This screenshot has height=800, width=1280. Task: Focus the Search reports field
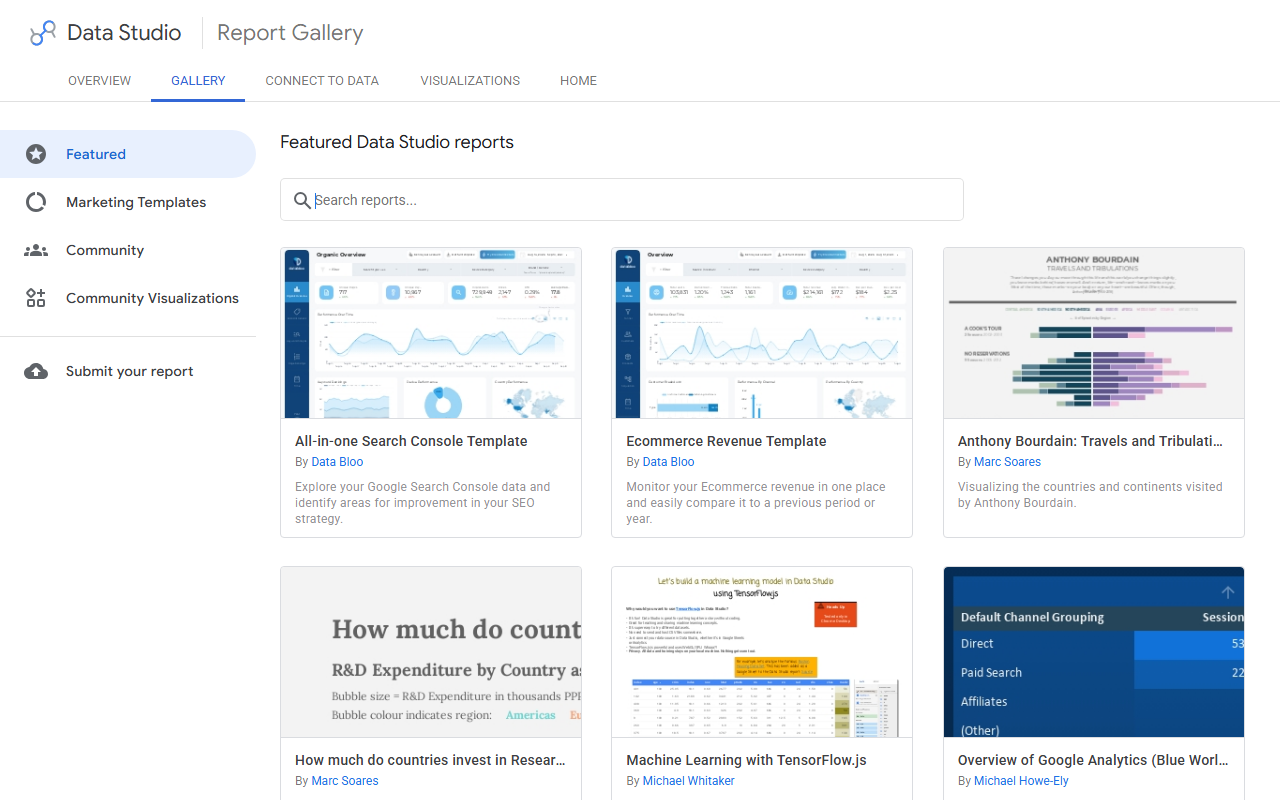pyautogui.click(x=622, y=200)
